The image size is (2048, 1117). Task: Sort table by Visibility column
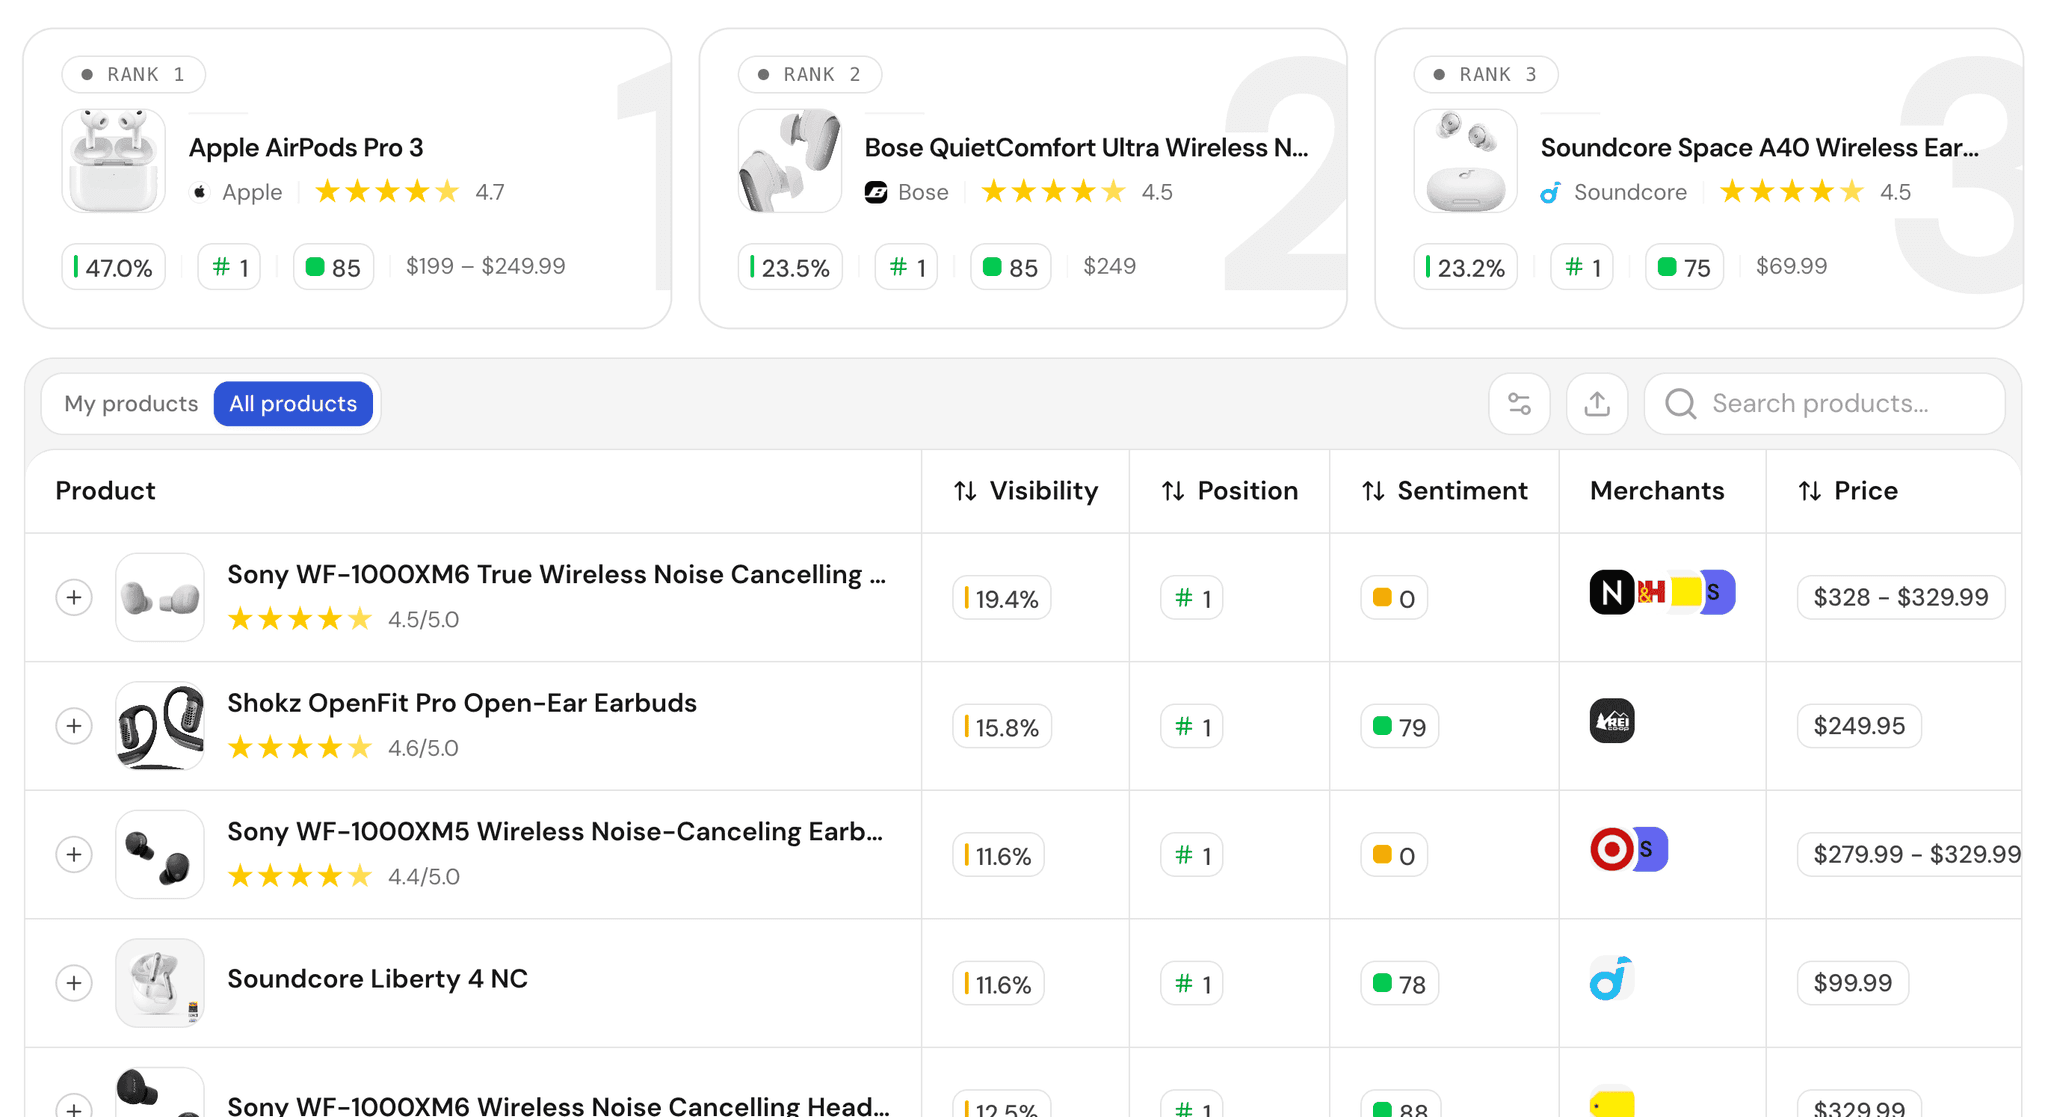(1025, 491)
